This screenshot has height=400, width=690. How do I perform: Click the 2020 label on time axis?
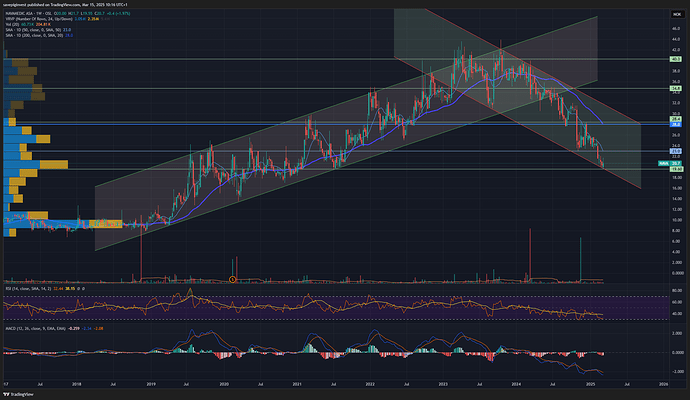pyautogui.click(x=224, y=384)
